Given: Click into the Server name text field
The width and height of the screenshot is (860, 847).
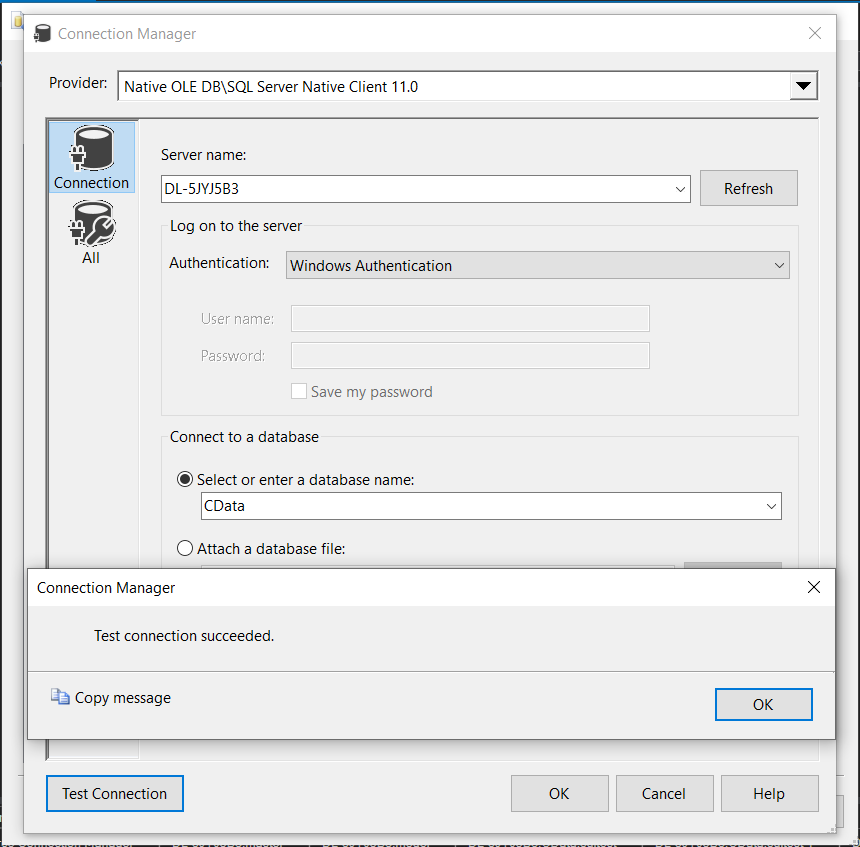Looking at the screenshot, I should (415, 188).
